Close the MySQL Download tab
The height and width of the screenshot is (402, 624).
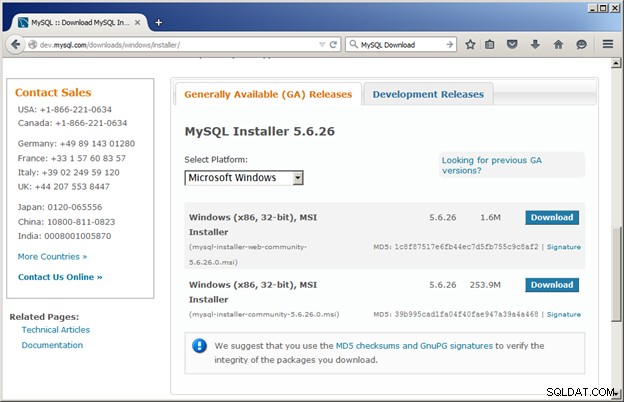point(137,23)
